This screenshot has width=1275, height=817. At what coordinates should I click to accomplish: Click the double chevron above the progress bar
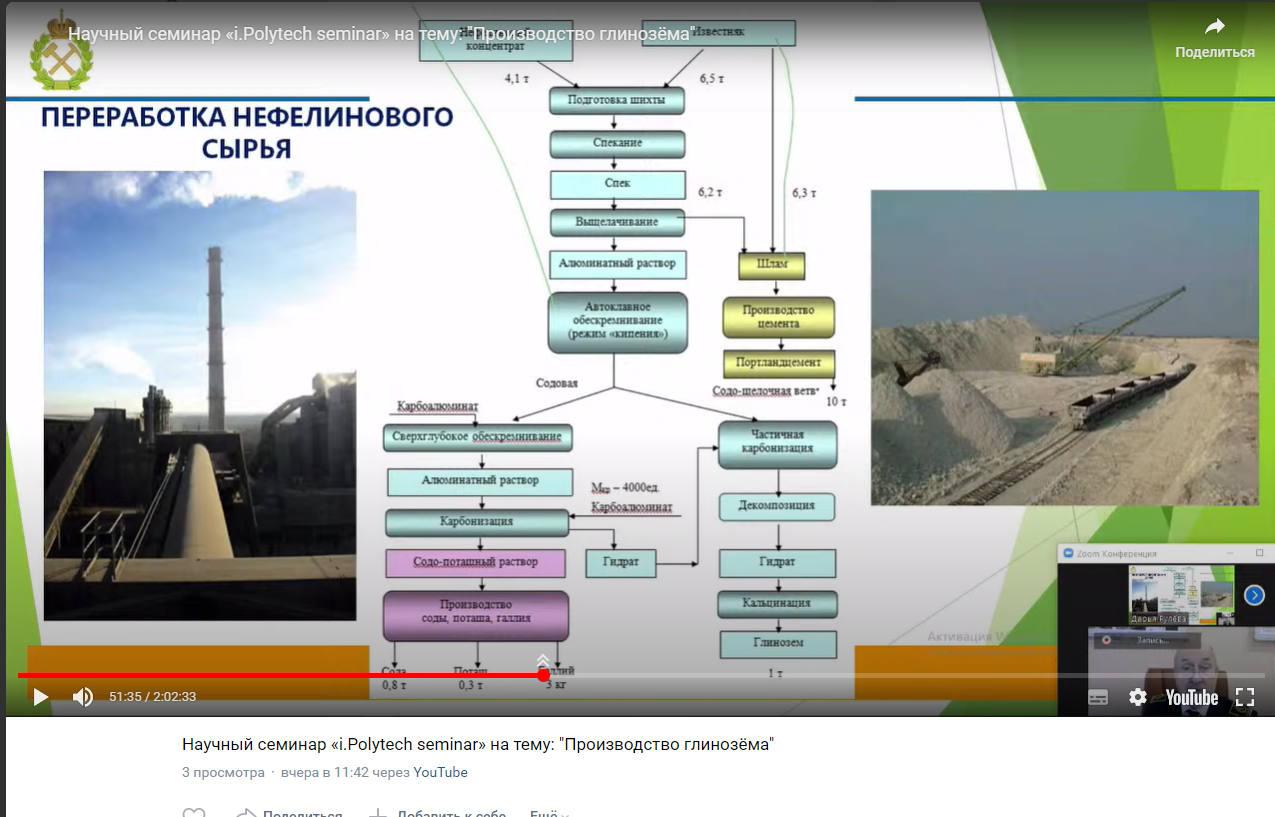(x=542, y=660)
